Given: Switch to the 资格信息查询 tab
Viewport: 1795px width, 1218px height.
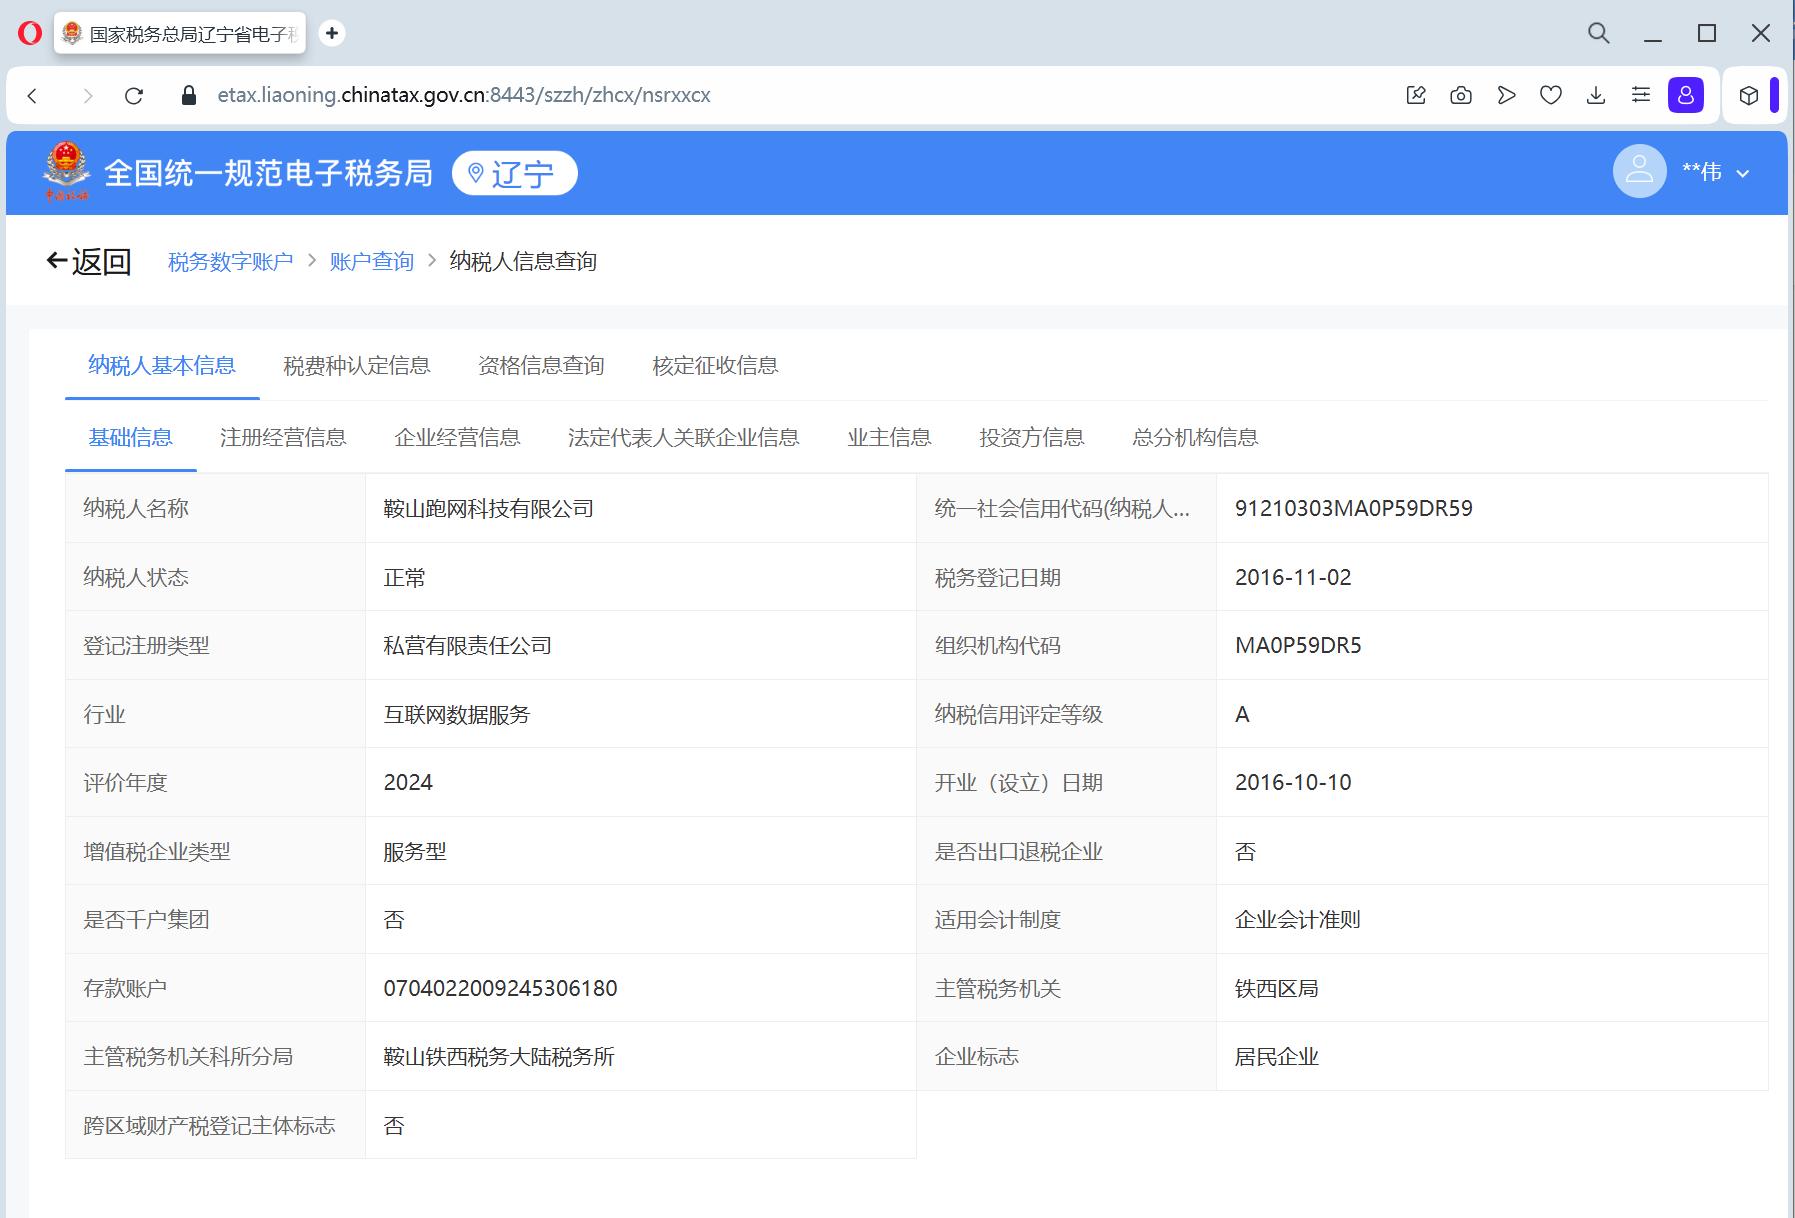Looking at the screenshot, I should click(x=541, y=366).
